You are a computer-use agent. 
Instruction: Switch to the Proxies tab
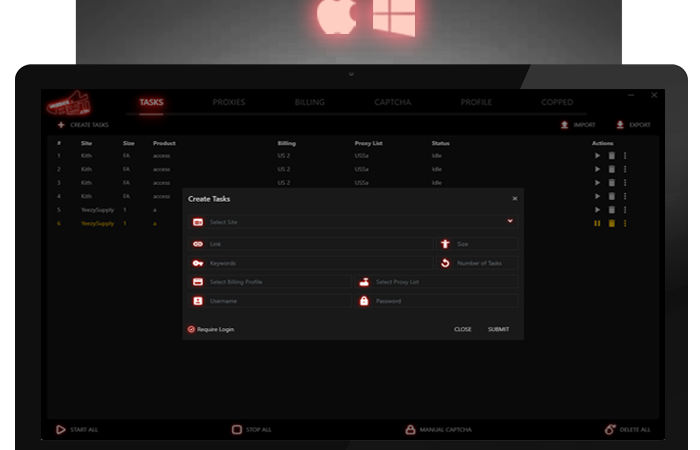click(x=228, y=102)
